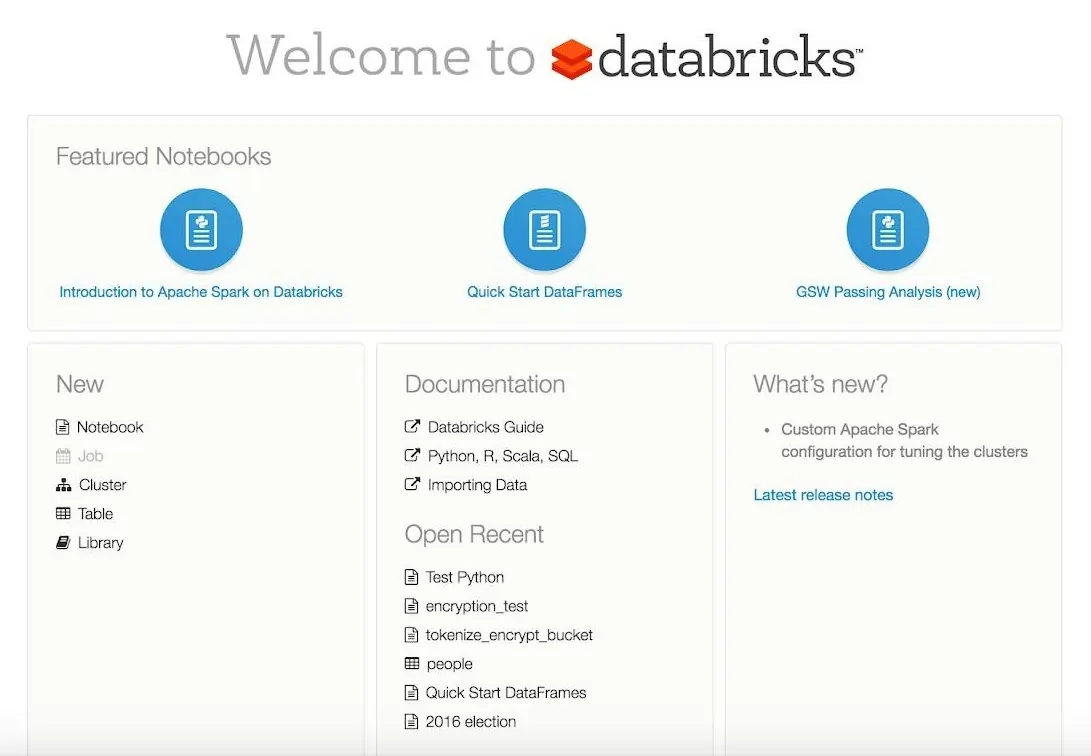This screenshot has width=1091, height=756.
Task: Click the Featured Notebooks heading
Action: pyautogui.click(x=164, y=156)
